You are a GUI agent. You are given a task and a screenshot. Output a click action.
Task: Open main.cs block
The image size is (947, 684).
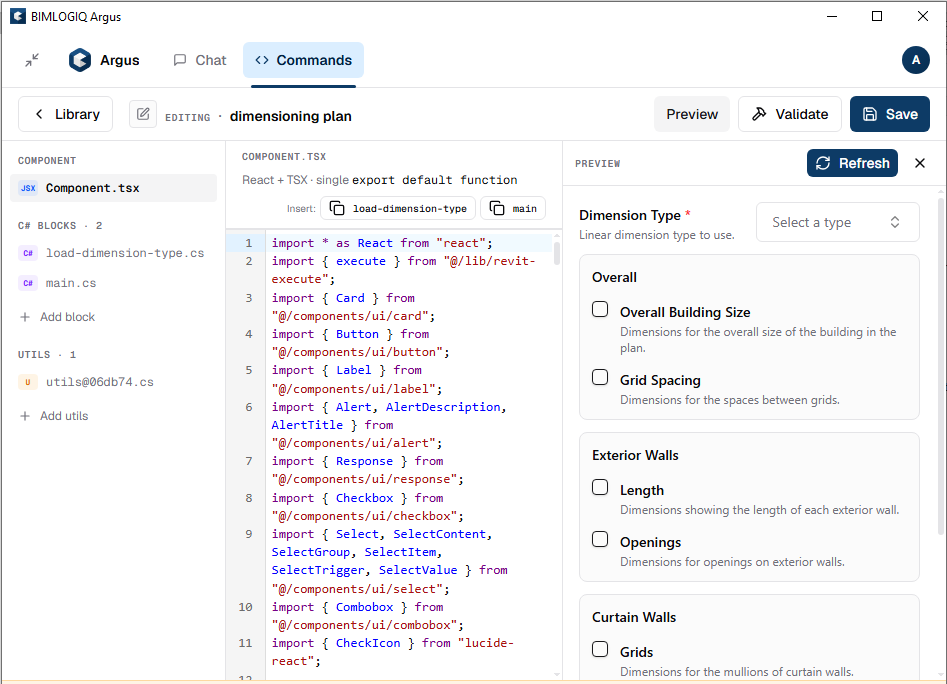pos(114,283)
